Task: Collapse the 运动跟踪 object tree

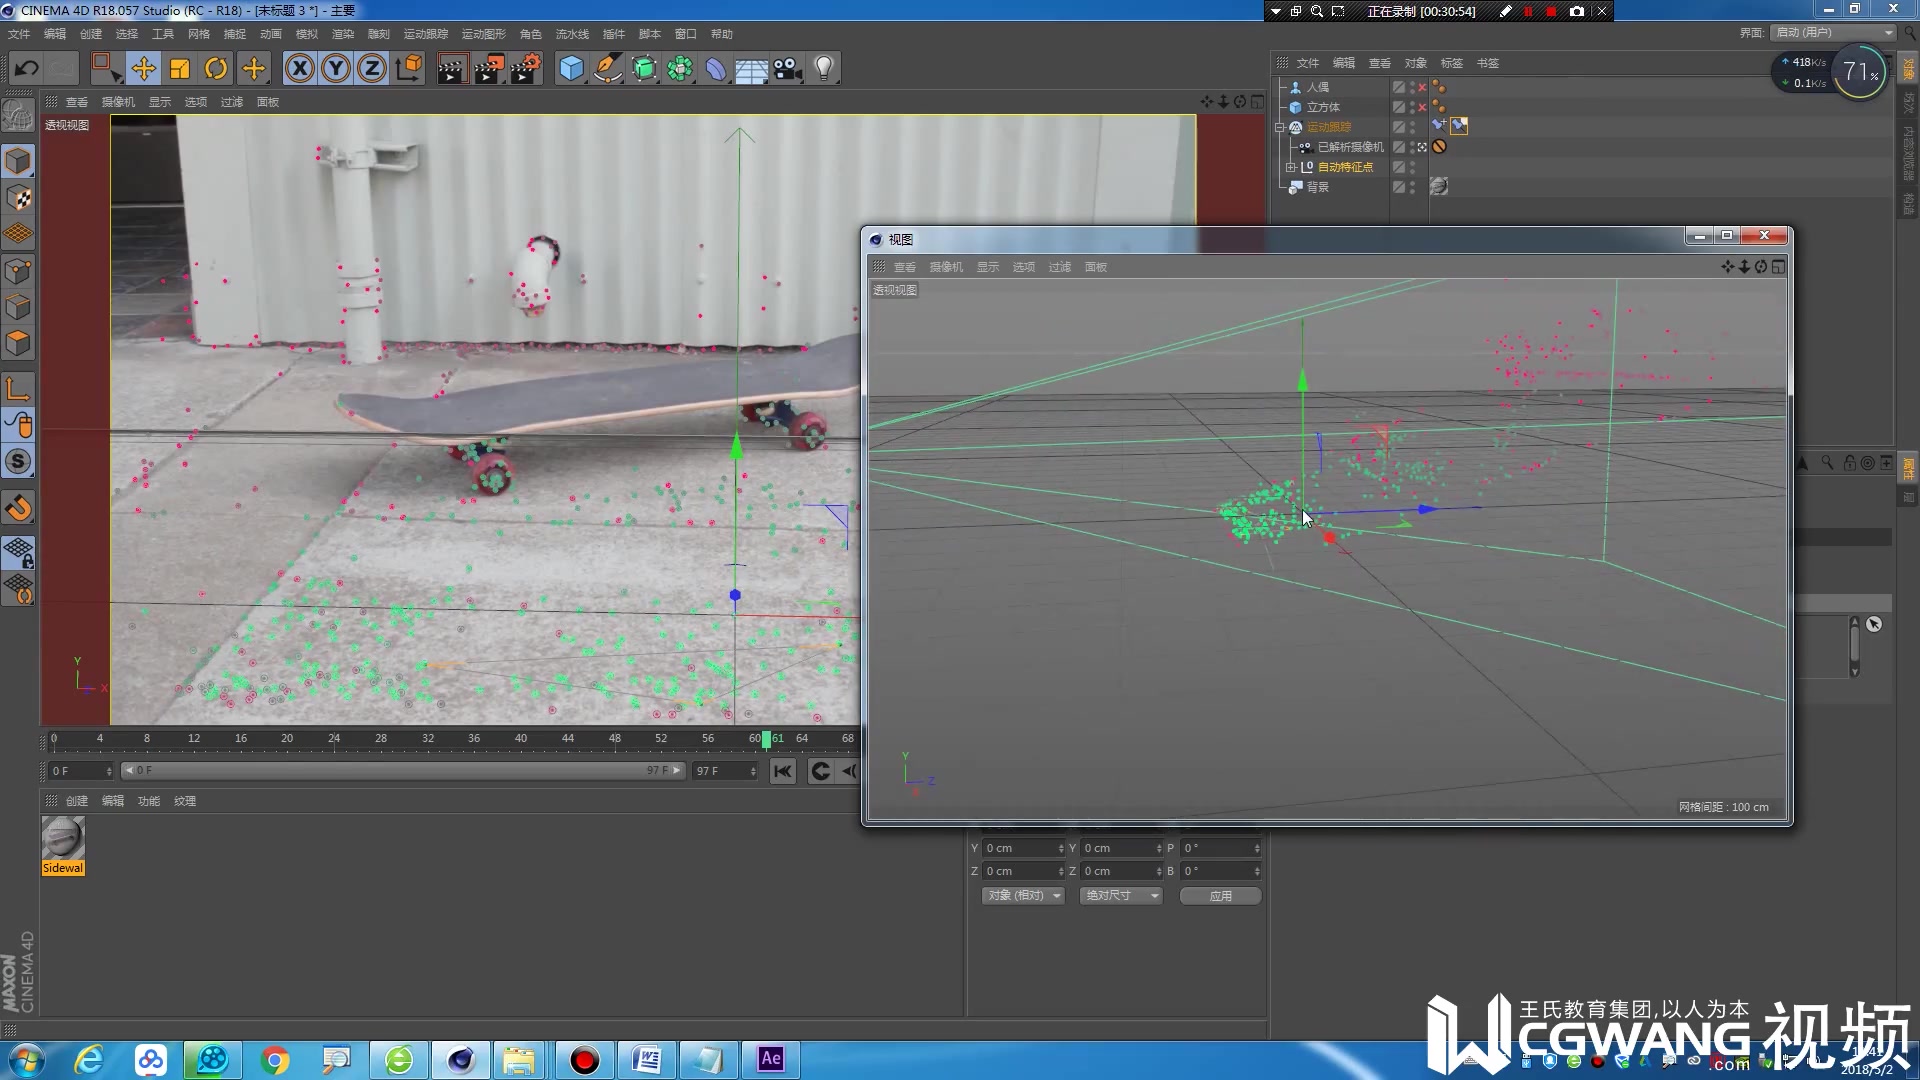Action: point(1280,127)
